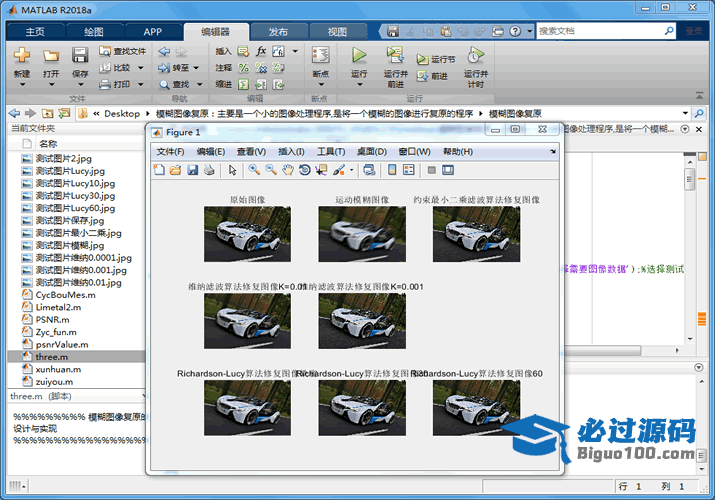Click the login 登录 button
The image size is (715, 500).
[694, 31]
